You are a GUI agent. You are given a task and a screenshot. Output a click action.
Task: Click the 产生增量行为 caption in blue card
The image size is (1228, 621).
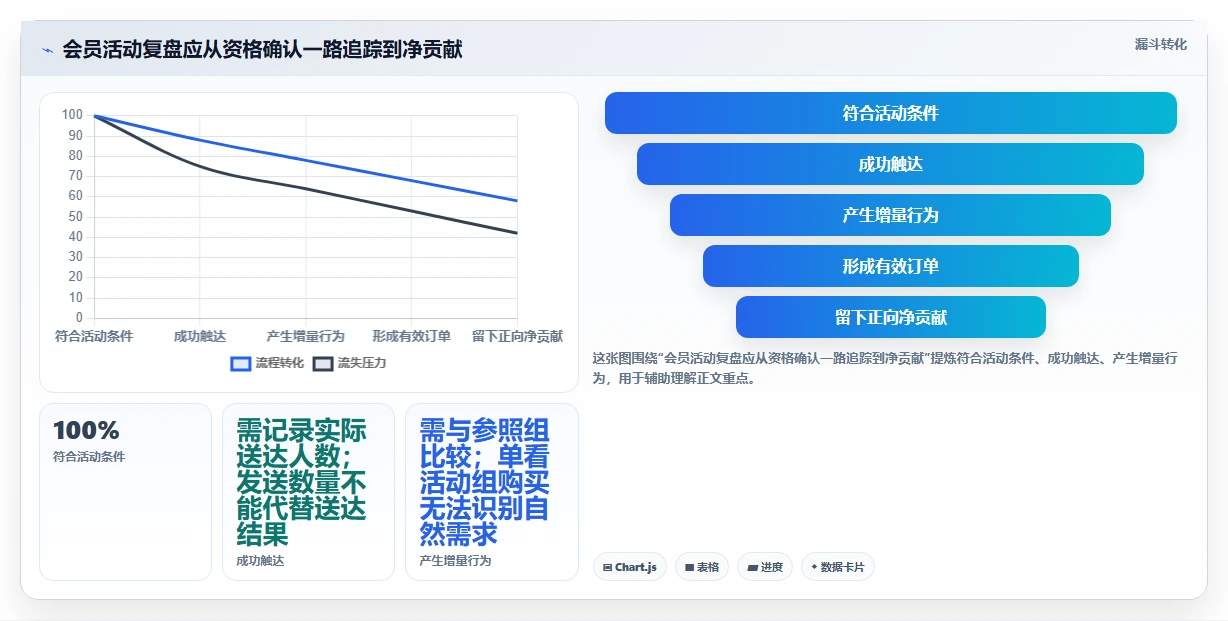click(x=455, y=561)
